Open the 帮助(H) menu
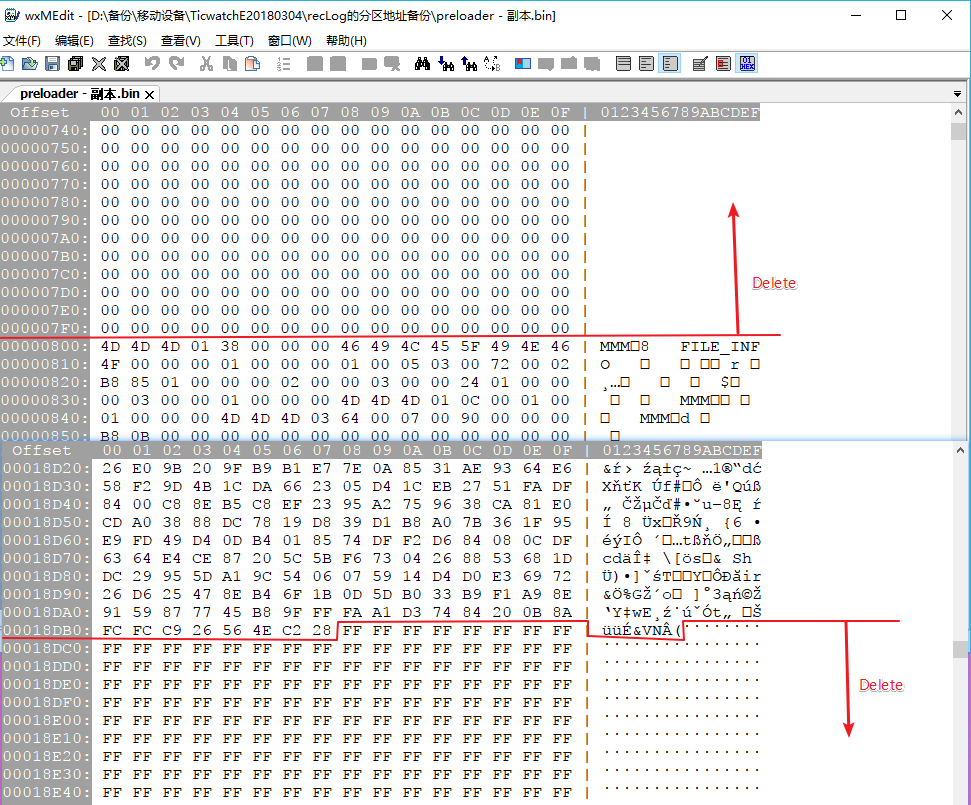 tap(346, 41)
